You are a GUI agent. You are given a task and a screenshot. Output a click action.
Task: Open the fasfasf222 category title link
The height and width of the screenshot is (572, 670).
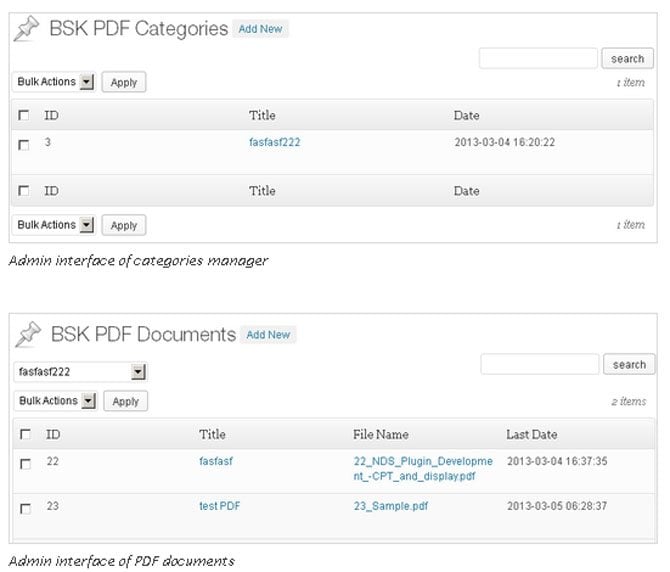(275, 142)
